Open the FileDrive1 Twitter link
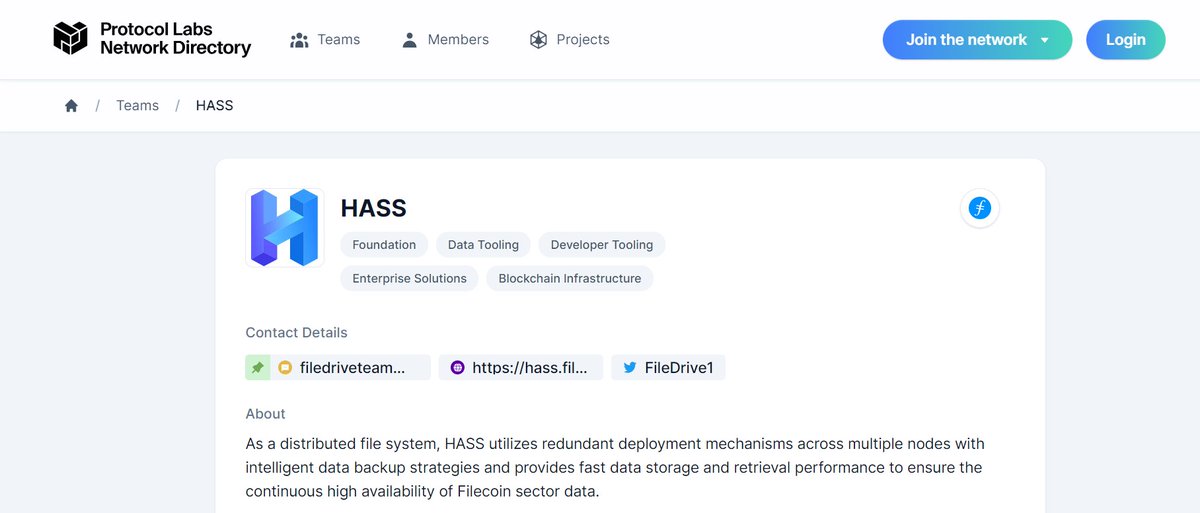 pyautogui.click(x=668, y=367)
